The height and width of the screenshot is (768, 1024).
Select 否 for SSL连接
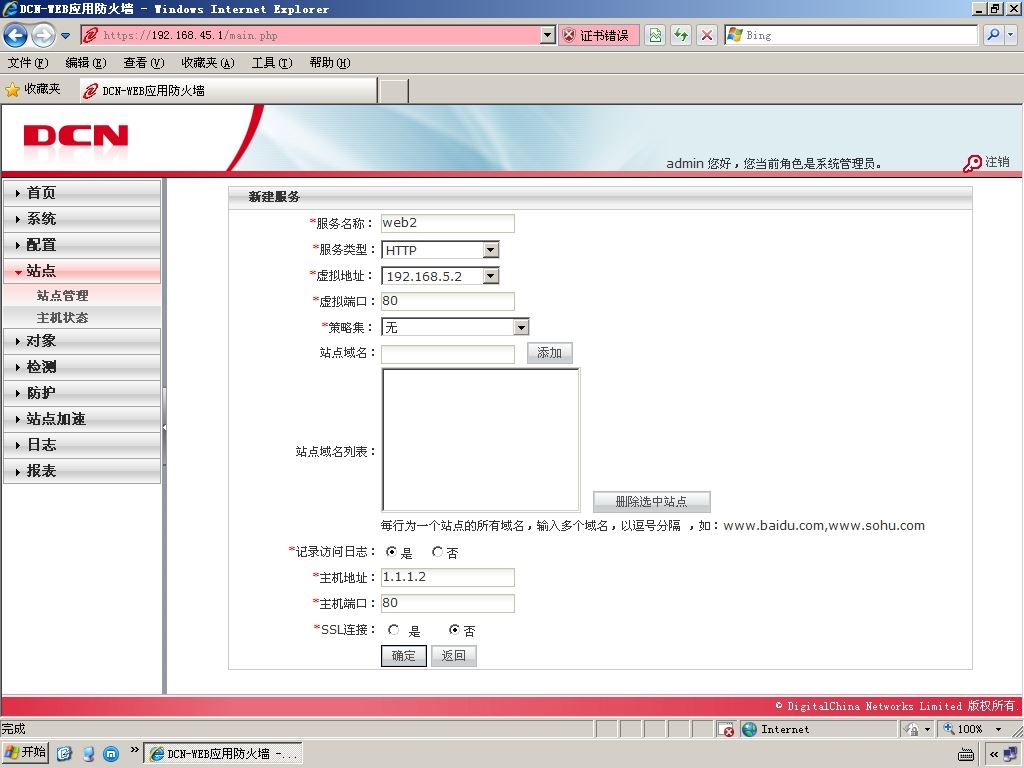click(454, 630)
